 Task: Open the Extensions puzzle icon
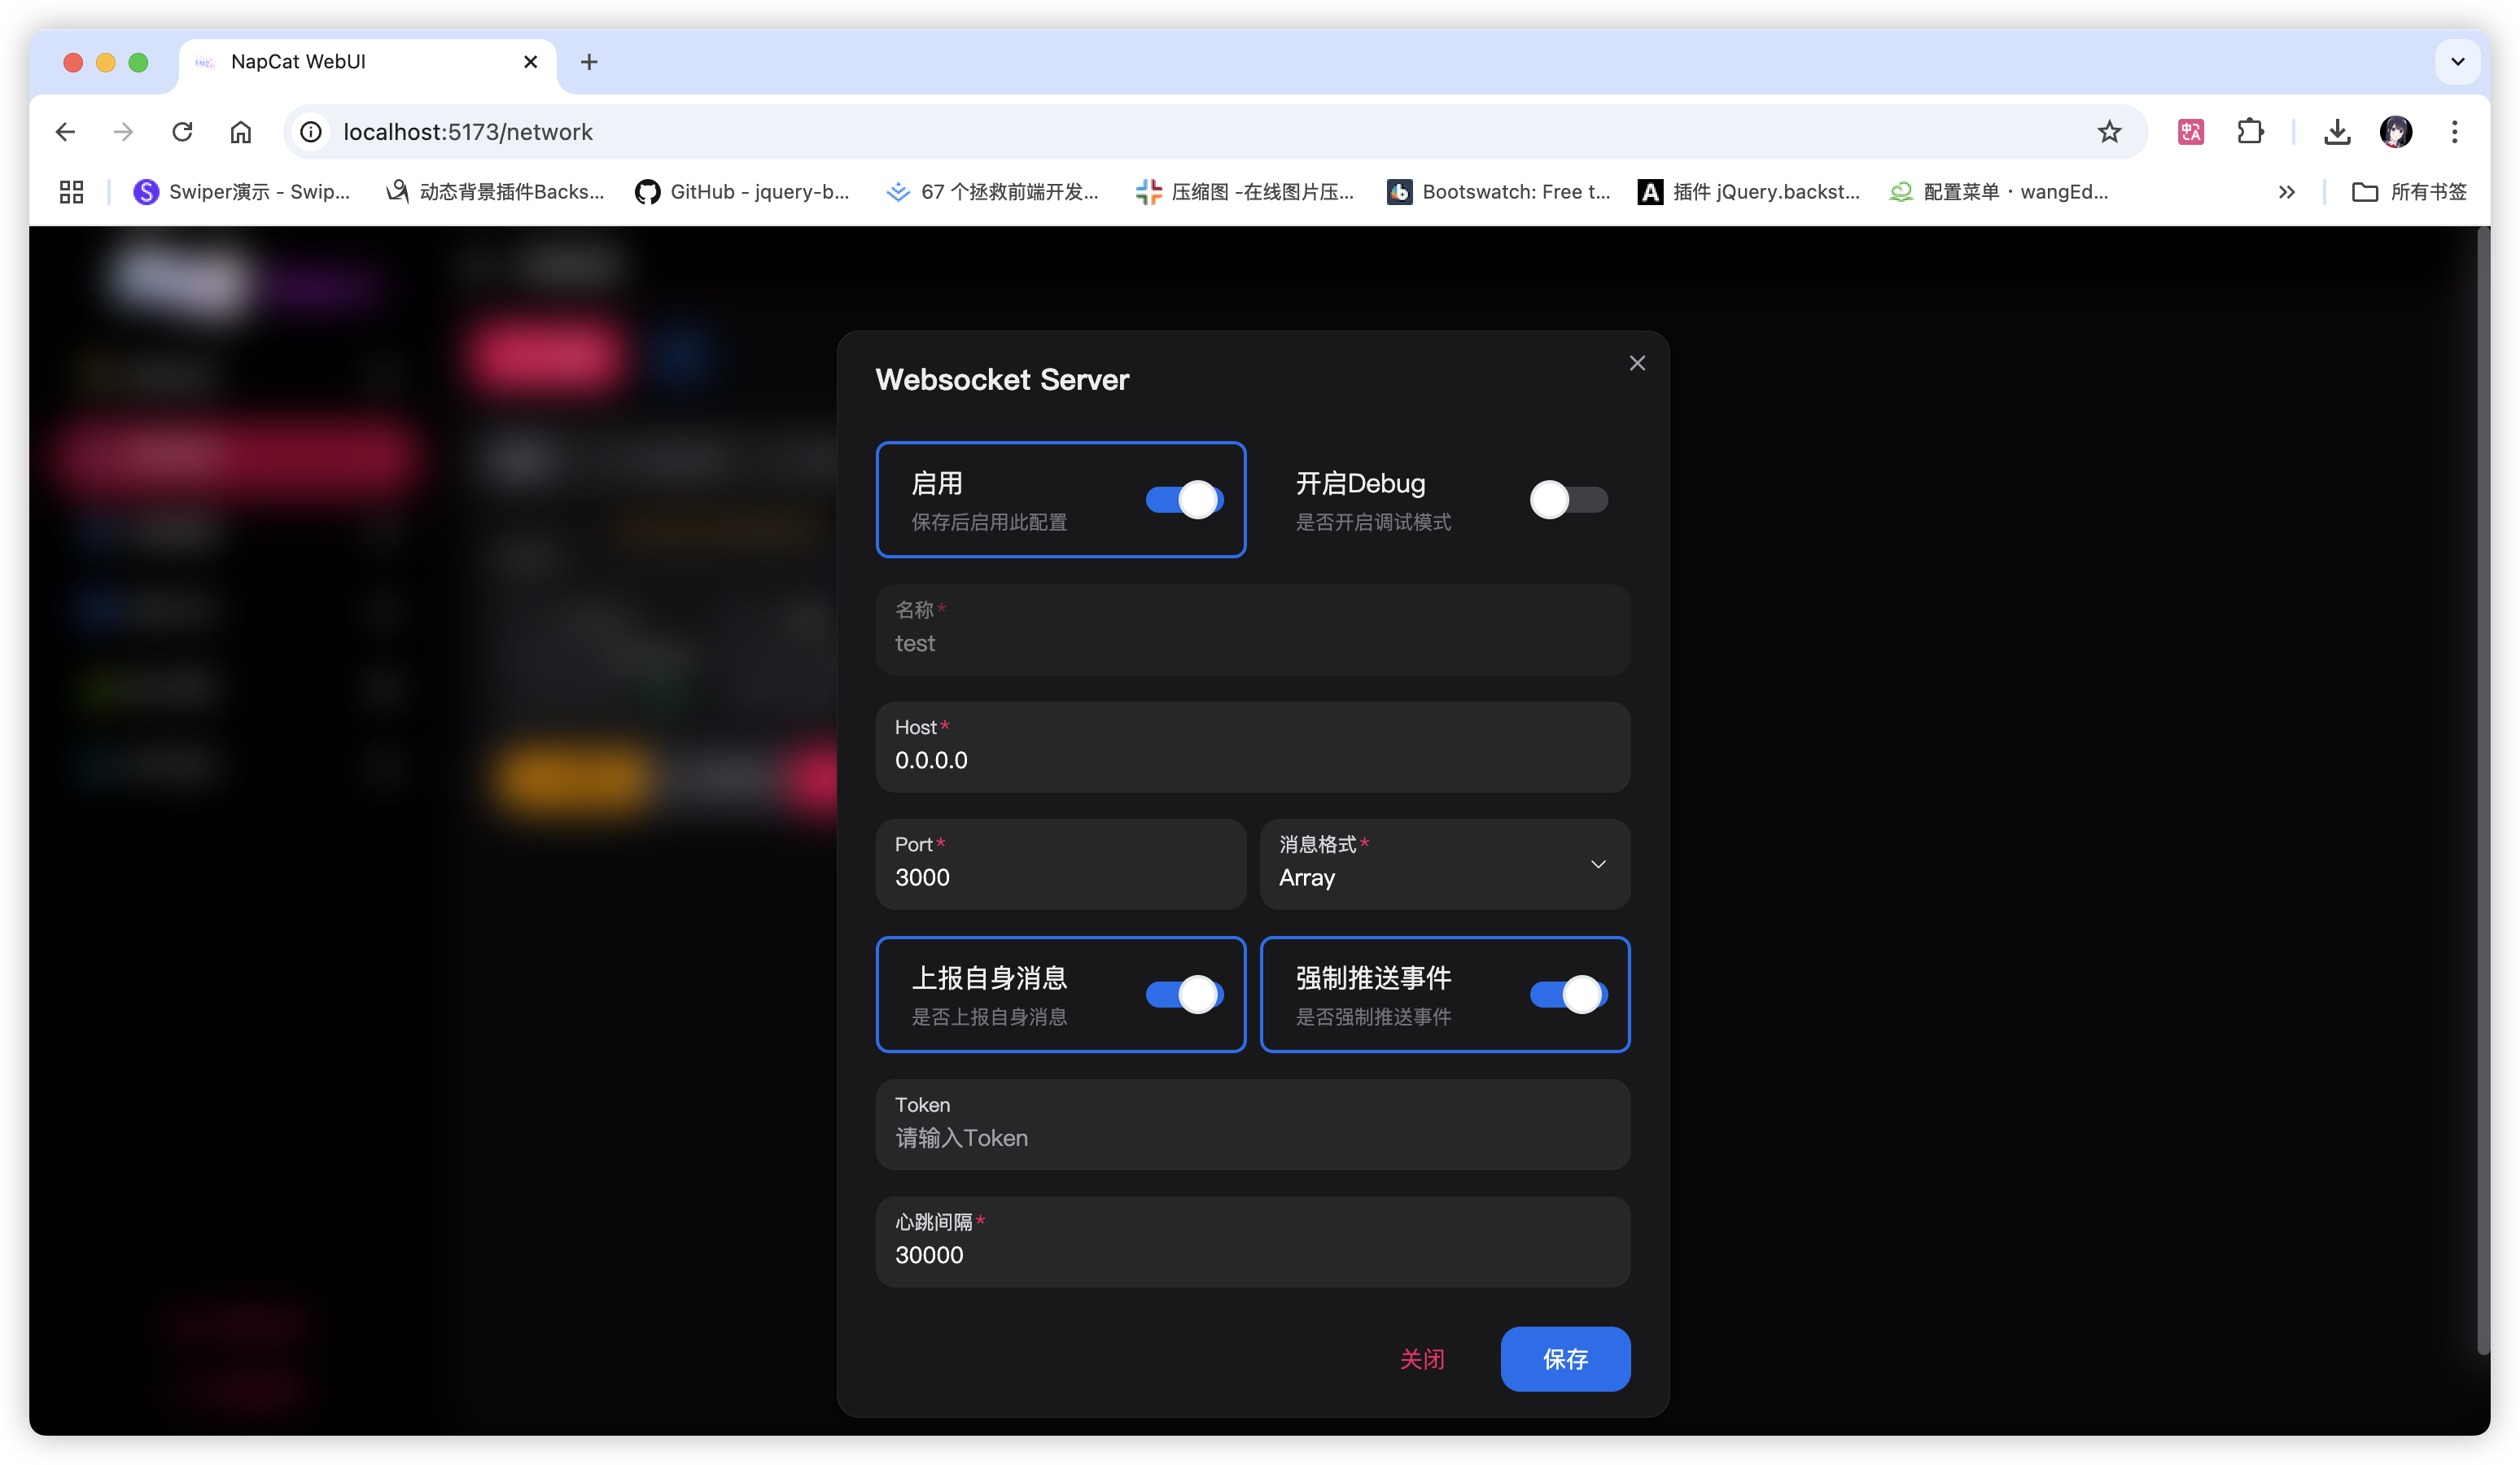tap(2250, 132)
